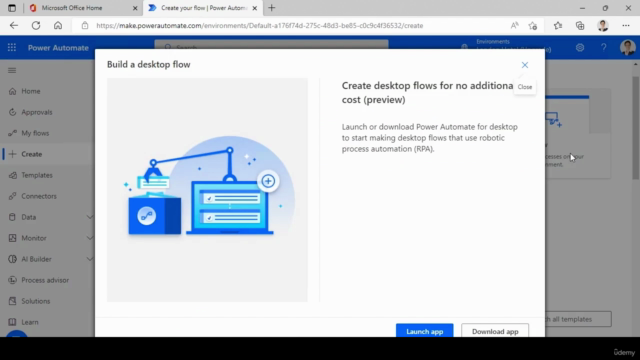Open a new browser tab
The image size is (640, 360).
click(x=272, y=8)
